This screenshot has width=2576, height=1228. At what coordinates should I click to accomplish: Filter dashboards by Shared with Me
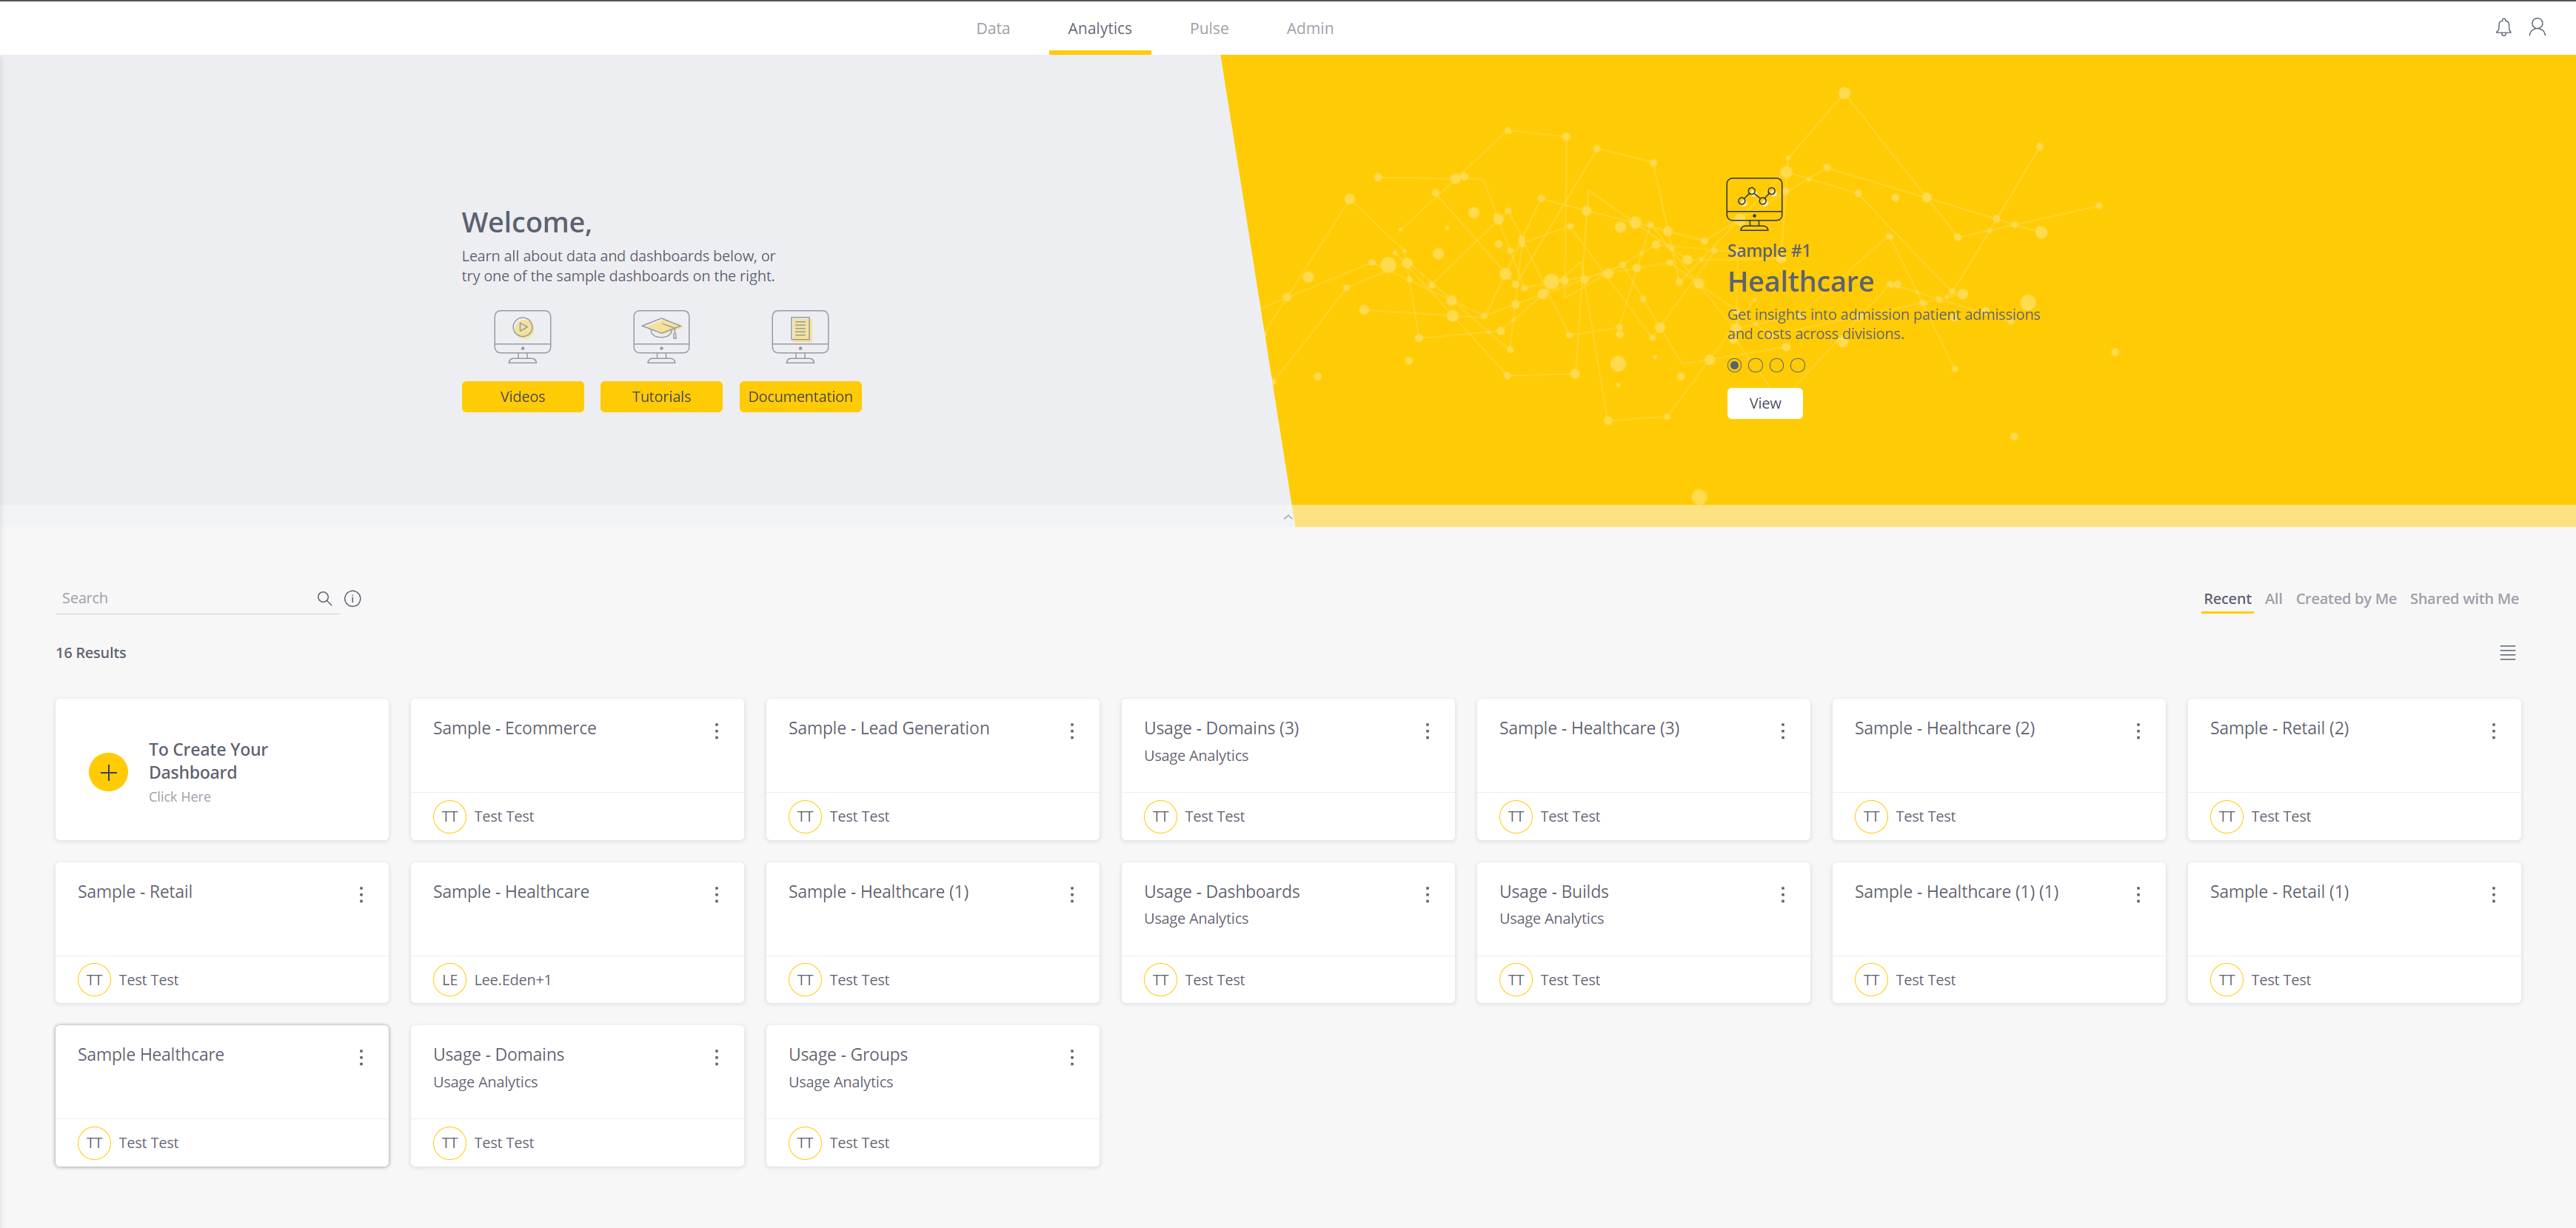pyautogui.click(x=2463, y=598)
